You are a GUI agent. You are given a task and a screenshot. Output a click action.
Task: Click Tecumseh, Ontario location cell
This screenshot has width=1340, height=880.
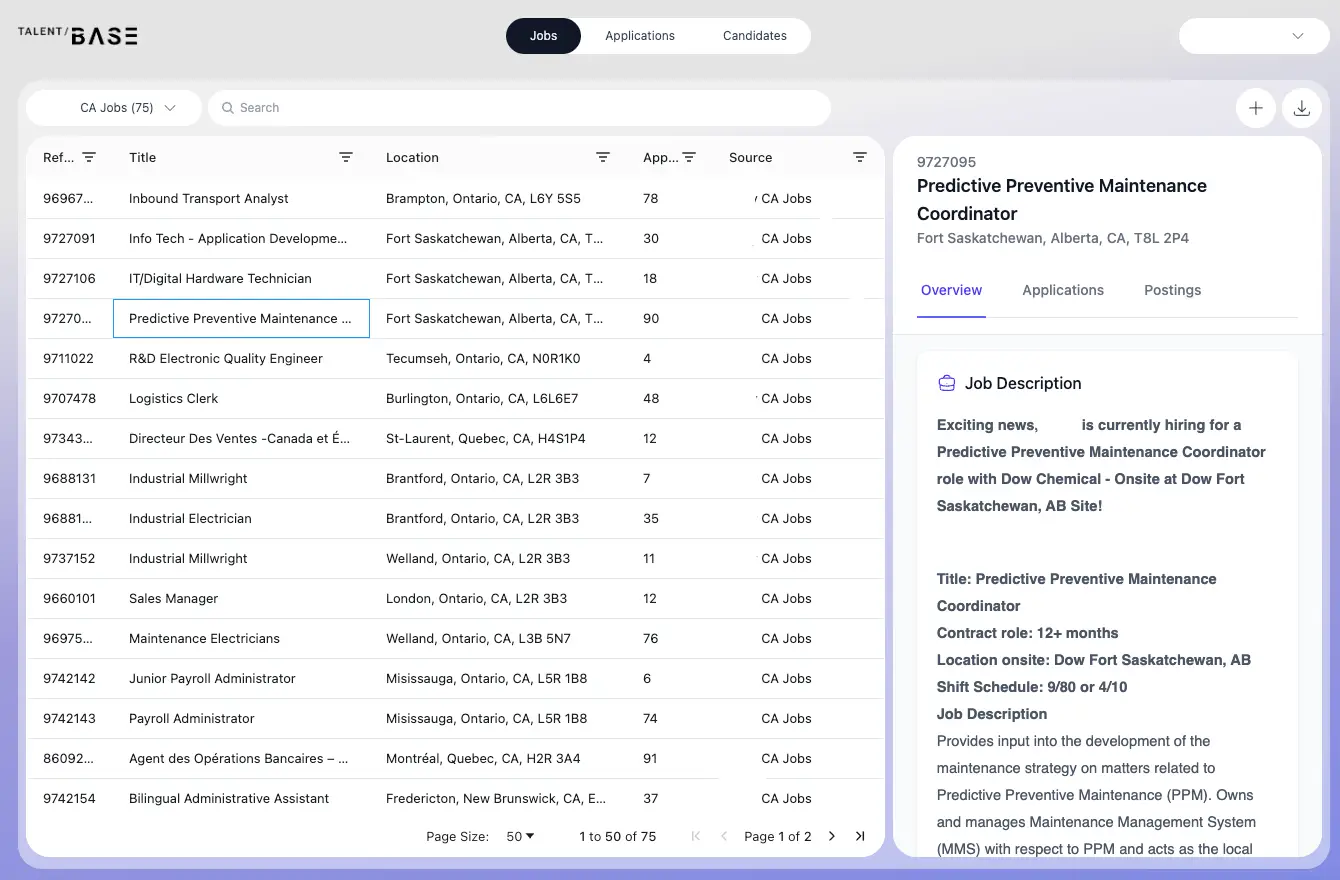(483, 358)
